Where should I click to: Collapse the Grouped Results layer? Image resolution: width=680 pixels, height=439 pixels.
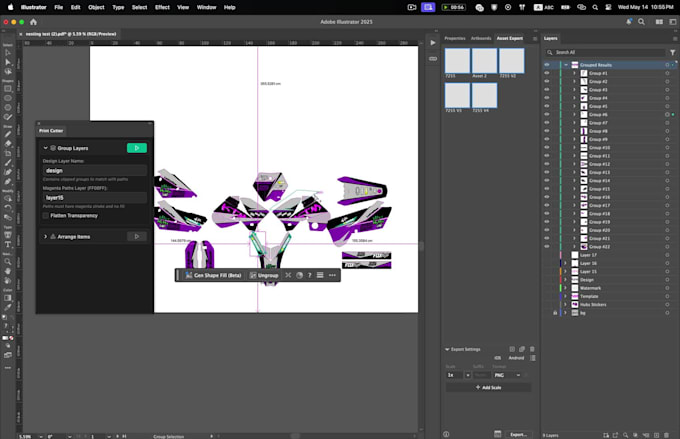tap(566, 65)
